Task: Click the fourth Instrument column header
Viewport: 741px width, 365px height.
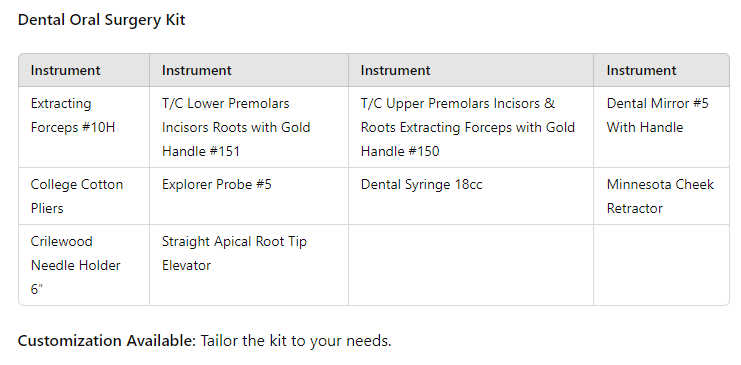Action: (662, 70)
